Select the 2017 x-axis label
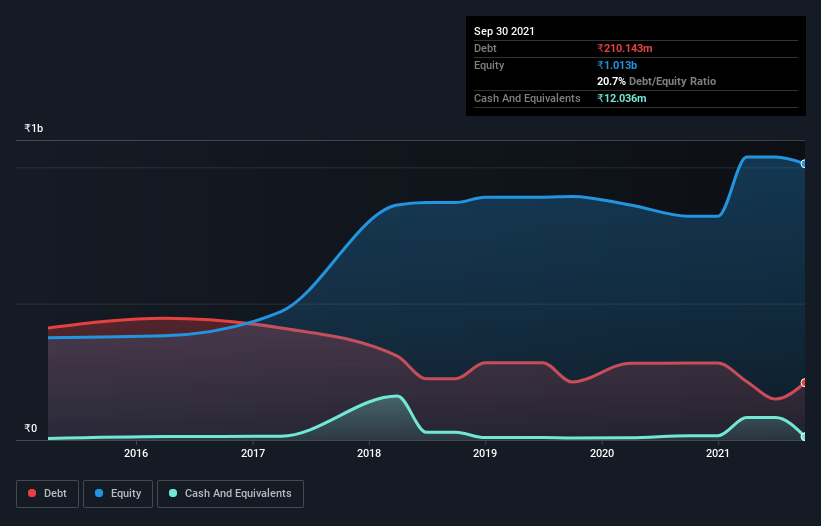 tap(253, 453)
